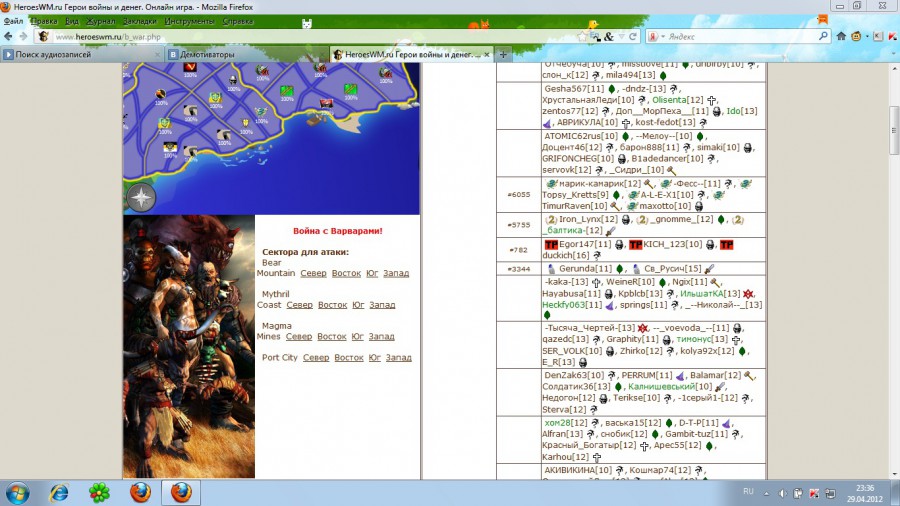Open the Инструменты menu
This screenshot has width=900, height=506.
189,21
